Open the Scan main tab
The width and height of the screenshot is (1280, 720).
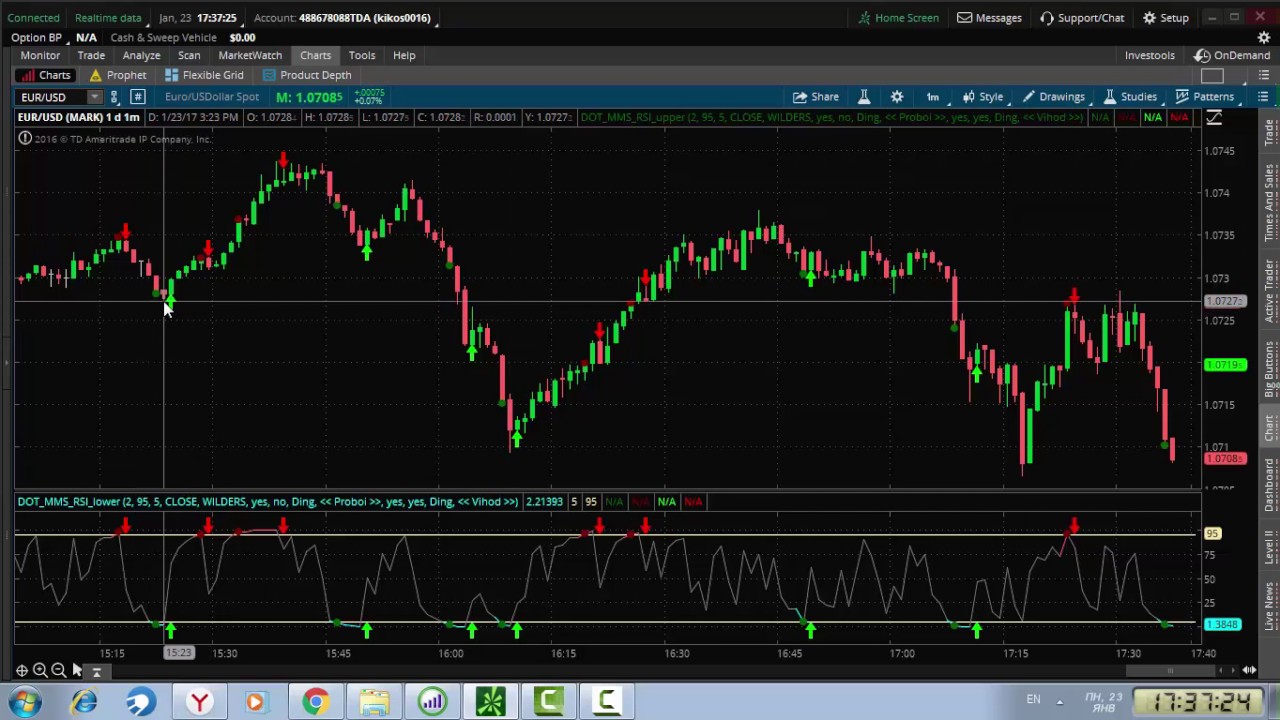click(x=189, y=55)
